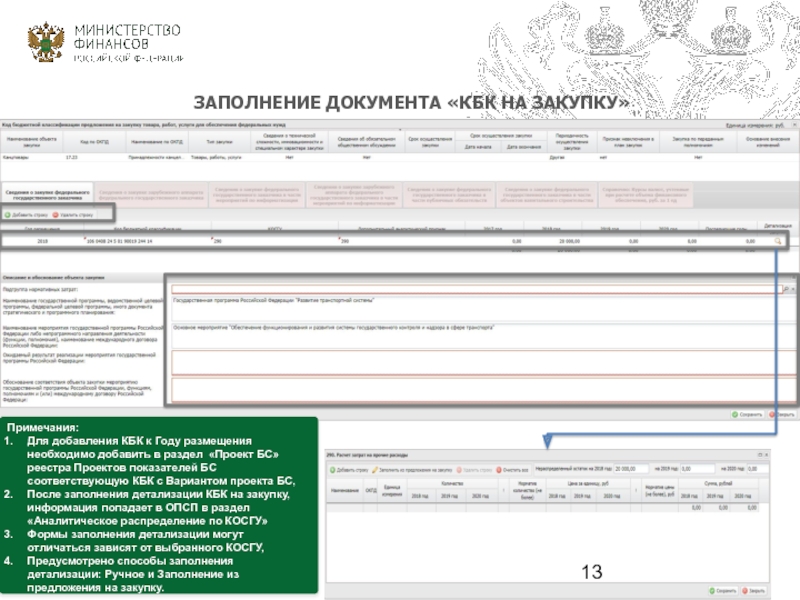Viewport: 800px width, 600px height.
Task: Click the unallocated balance field for 2018 showing 20 000,00
Action: pos(631,468)
